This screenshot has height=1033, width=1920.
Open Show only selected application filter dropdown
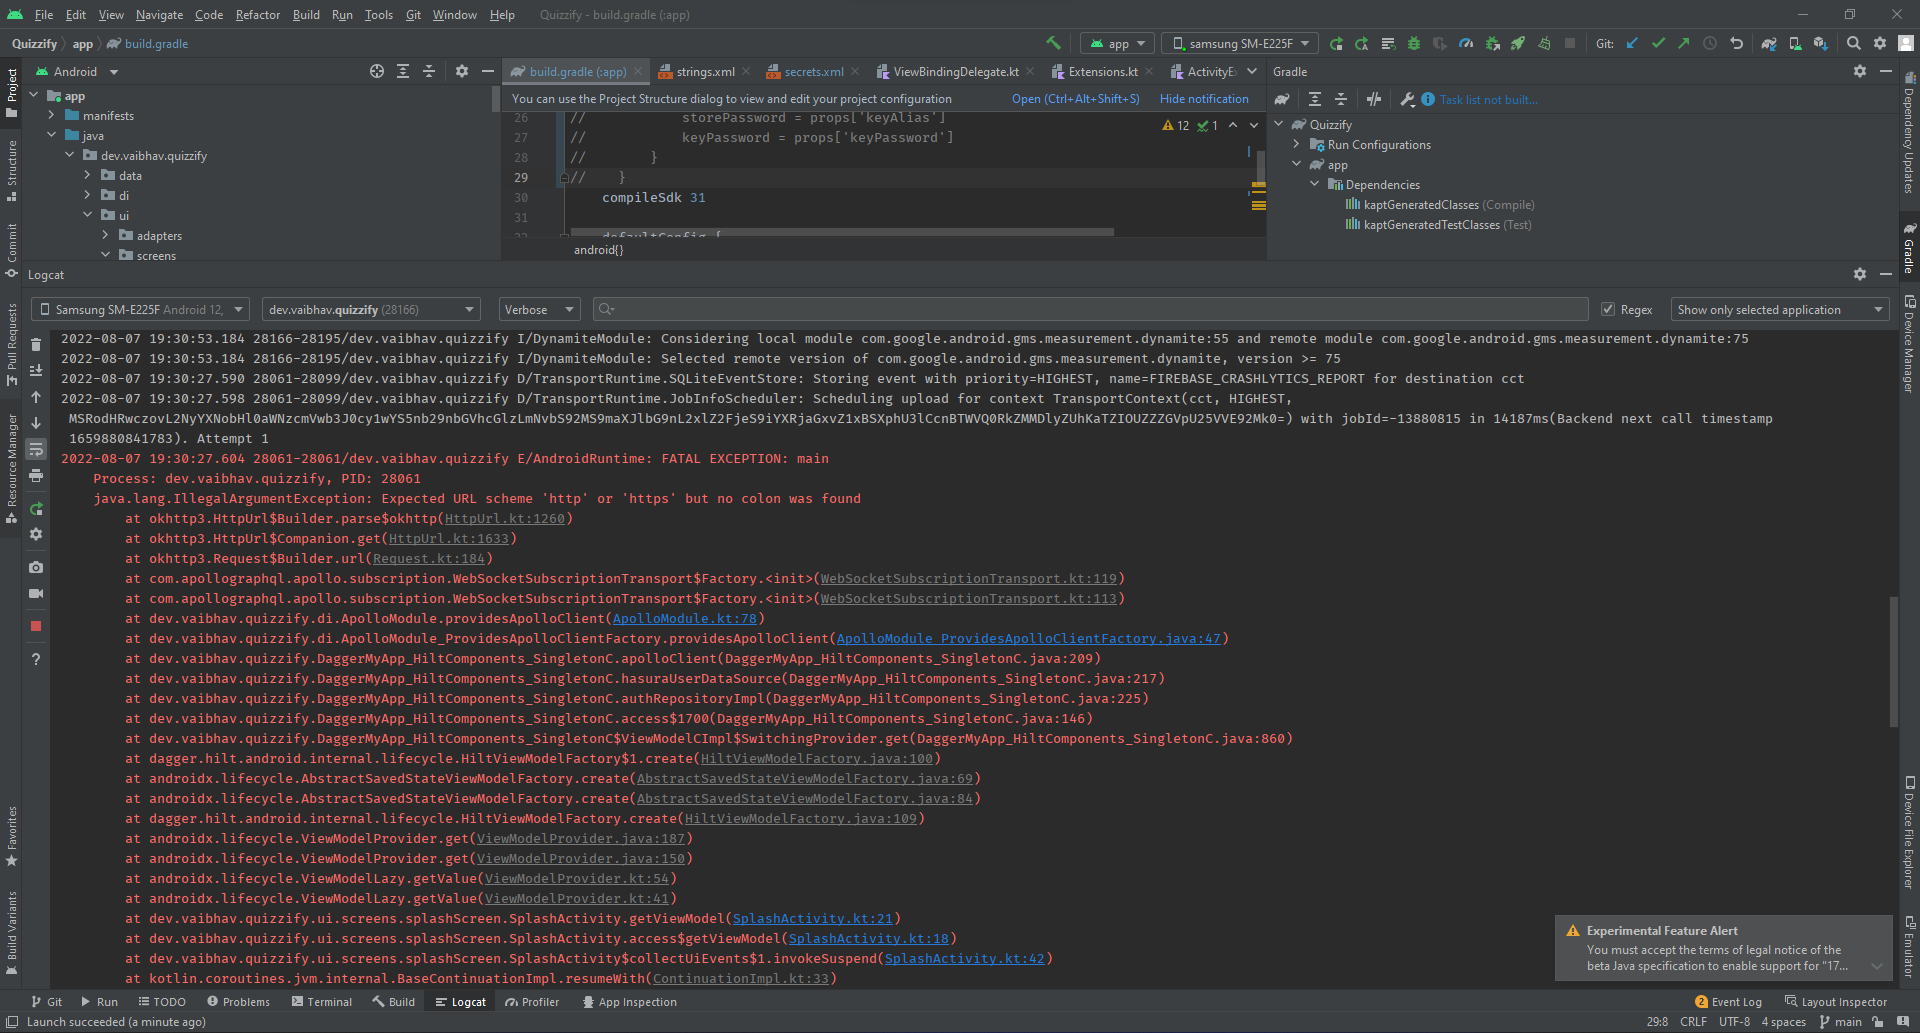(x=1780, y=309)
